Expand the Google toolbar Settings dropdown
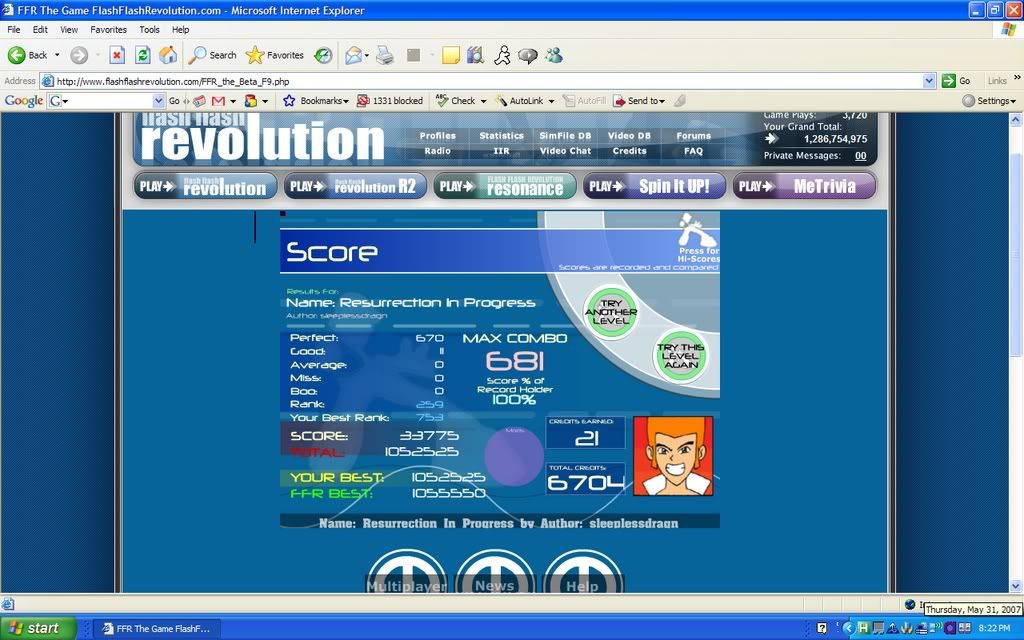This screenshot has width=1024, height=640. 989,101
